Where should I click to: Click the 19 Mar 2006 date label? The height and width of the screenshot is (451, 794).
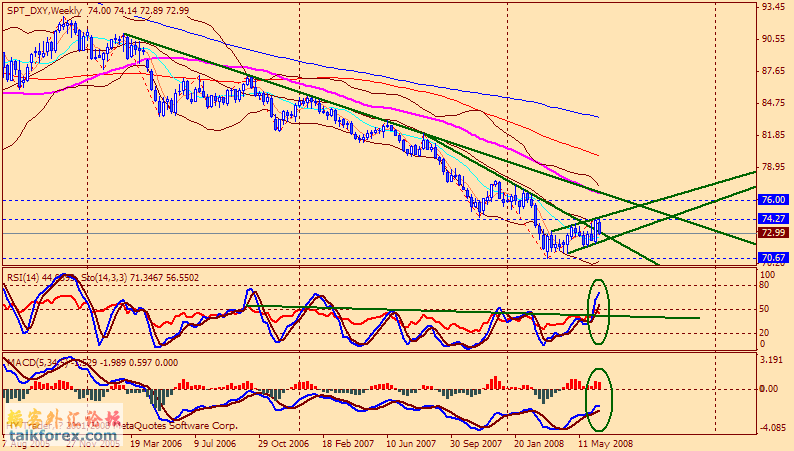pyautogui.click(x=155, y=444)
